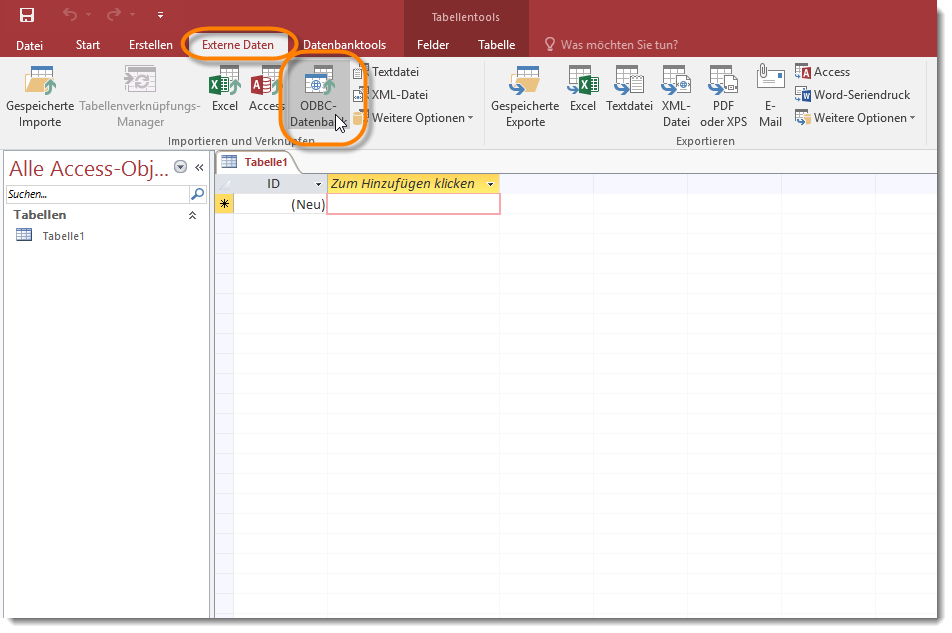
Task: Expand Weitere Optionen in Exportieren group
Action: click(x=855, y=118)
